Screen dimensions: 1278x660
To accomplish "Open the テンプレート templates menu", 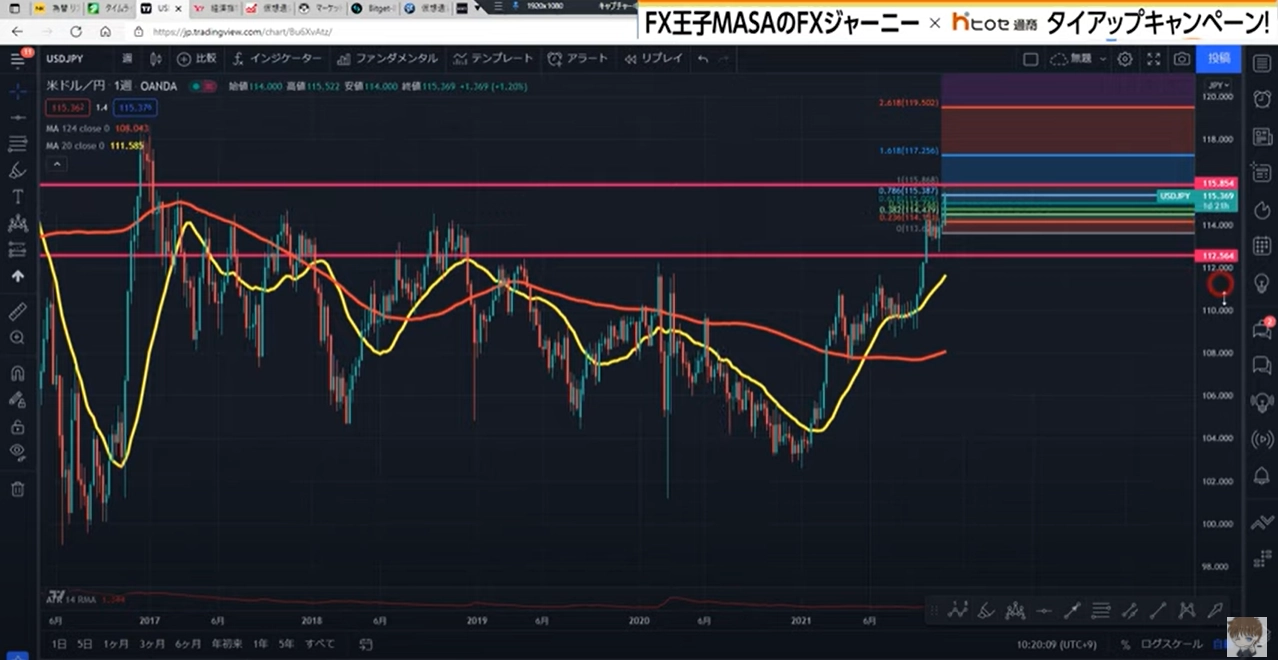I will (493, 59).
